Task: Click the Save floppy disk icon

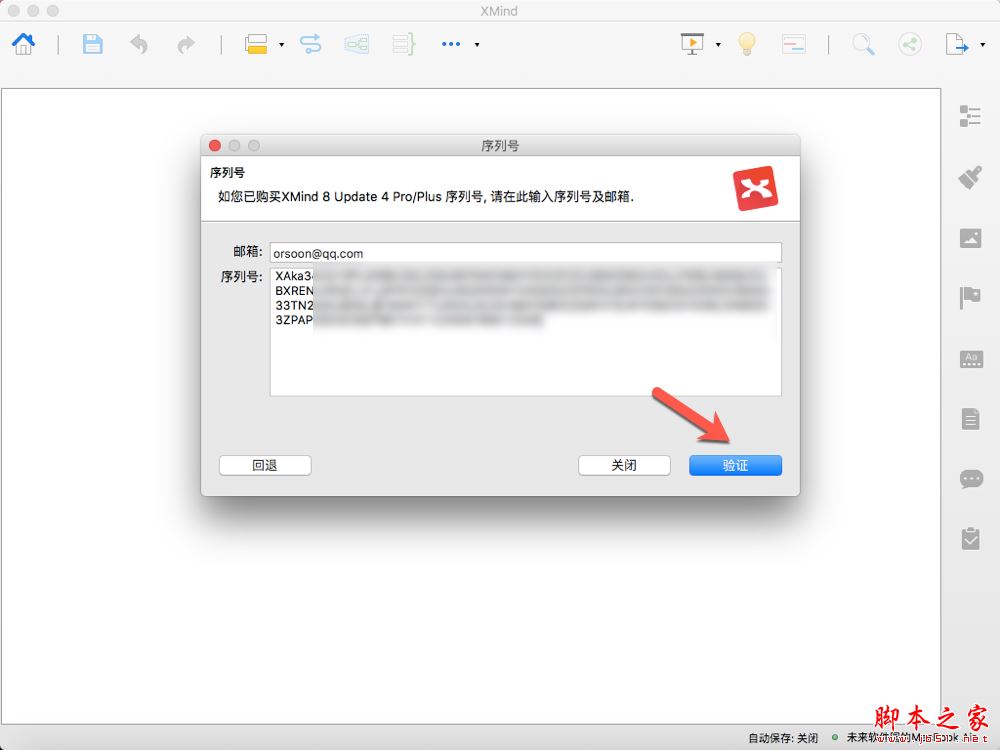Action: click(x=92, y=44)
